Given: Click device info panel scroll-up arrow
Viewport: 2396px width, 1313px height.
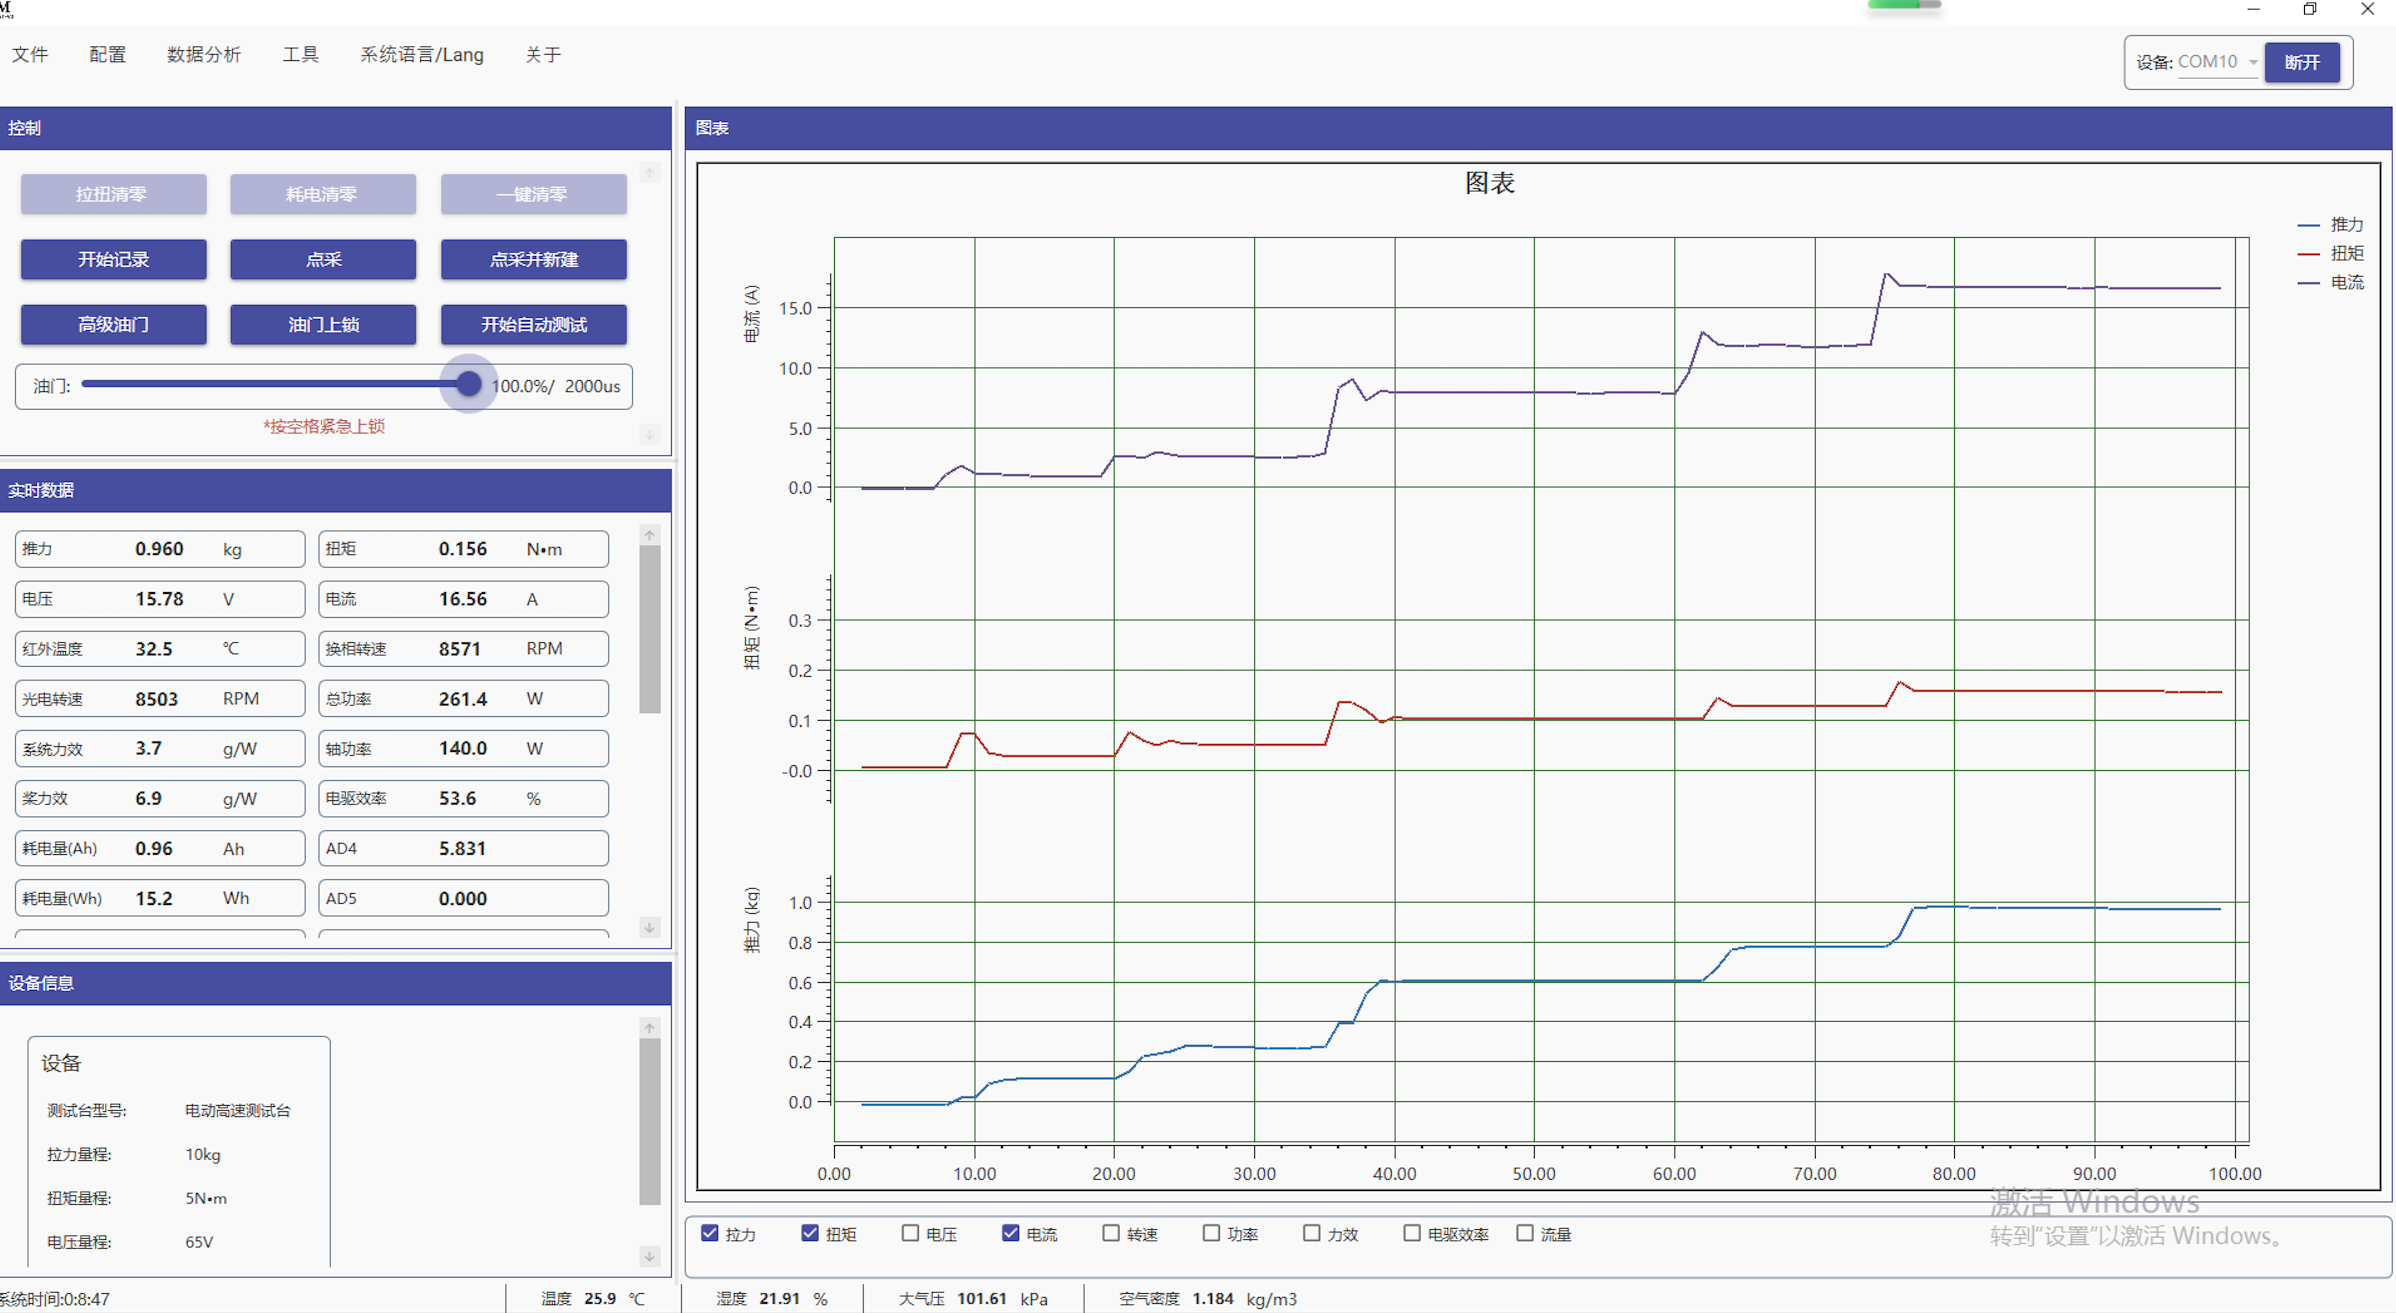Looking at the screenshot, I should (650, 1028).
